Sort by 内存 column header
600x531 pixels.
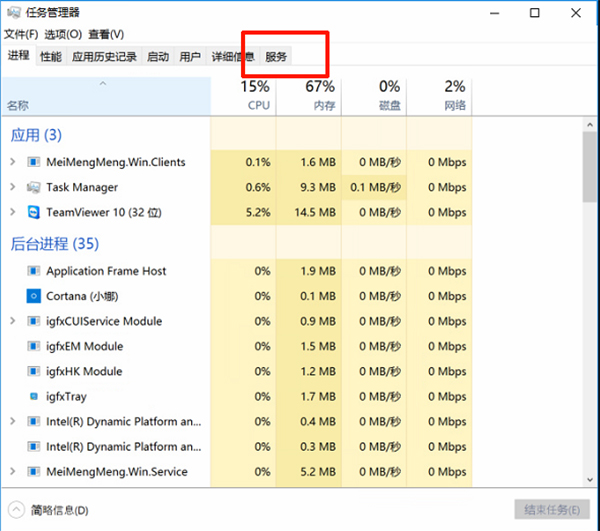[x=309, y=96]
